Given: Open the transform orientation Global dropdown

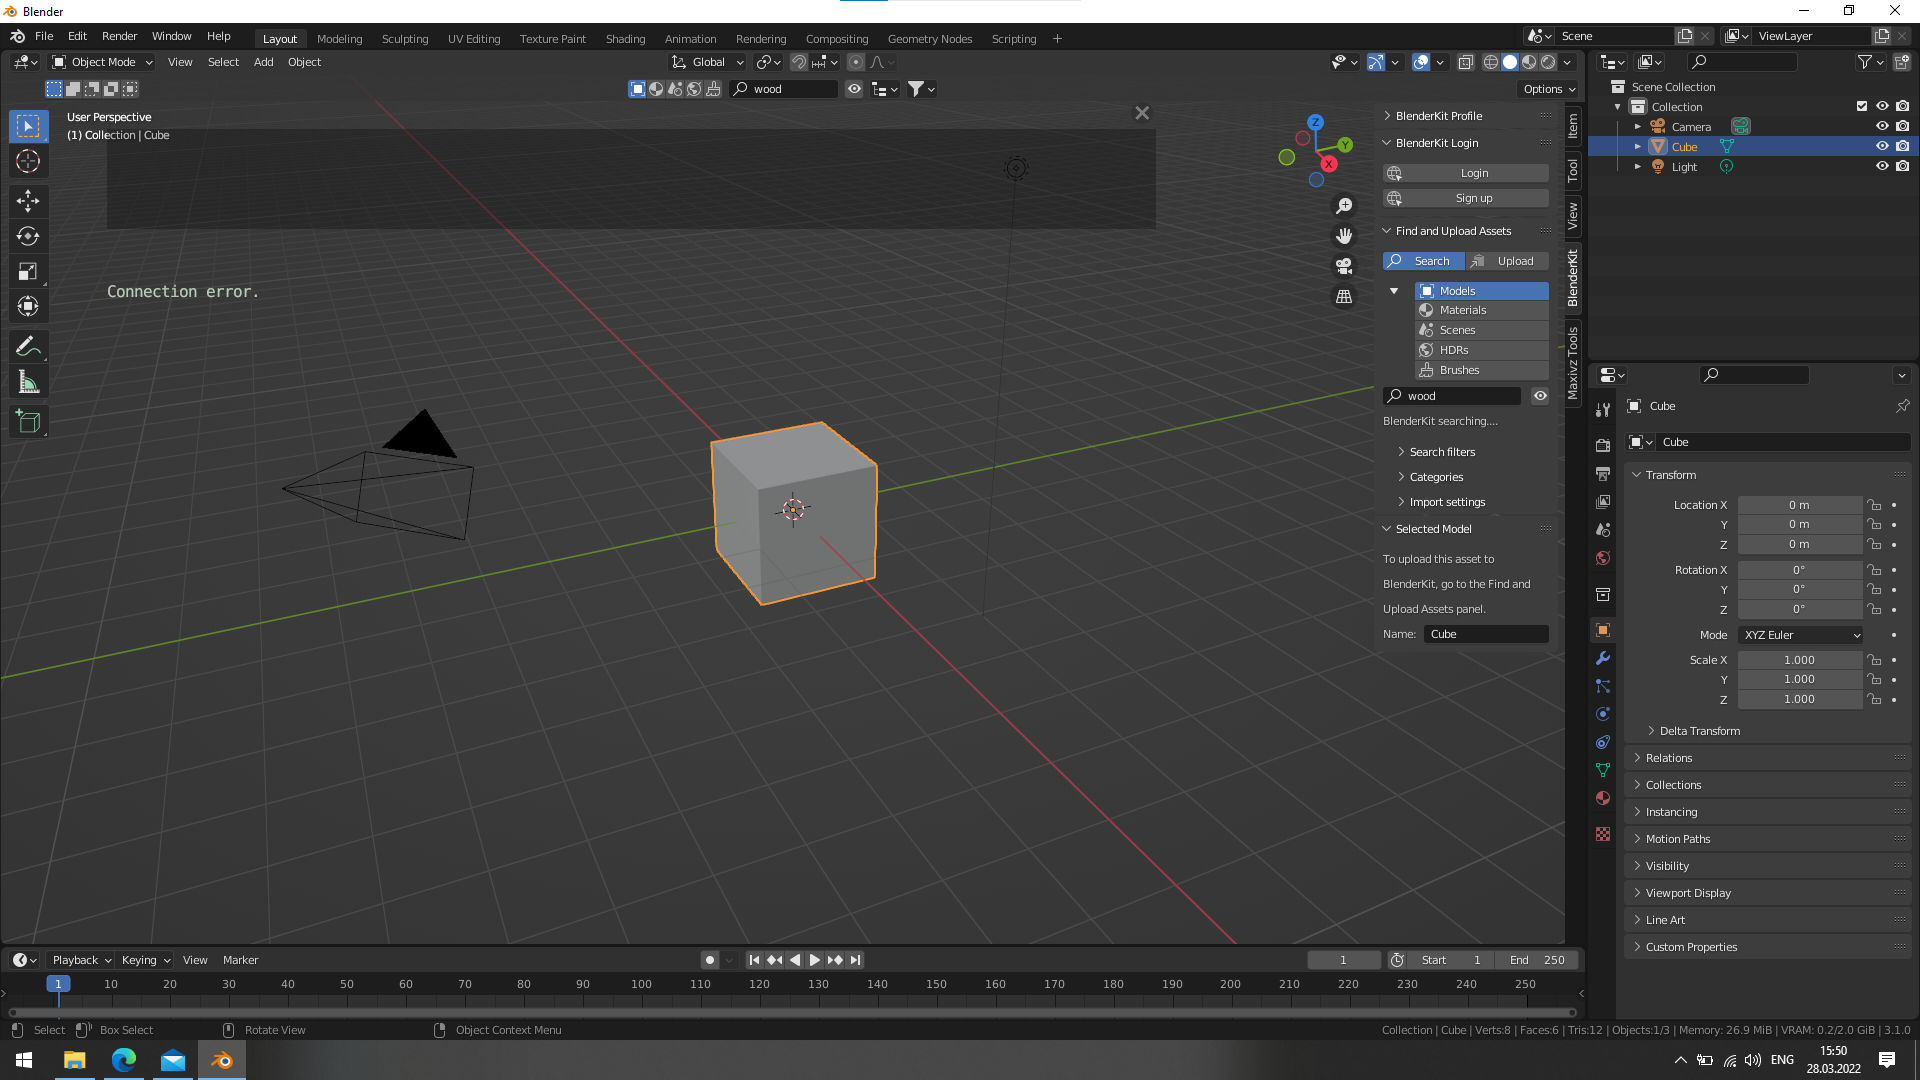Looking at the screenshot, I should (707, 62).
